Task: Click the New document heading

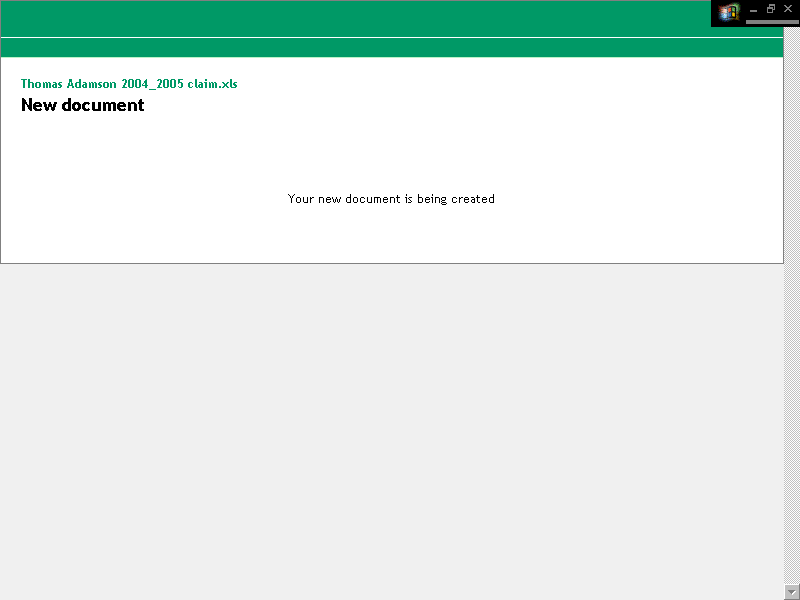Action: coord(82,105)
